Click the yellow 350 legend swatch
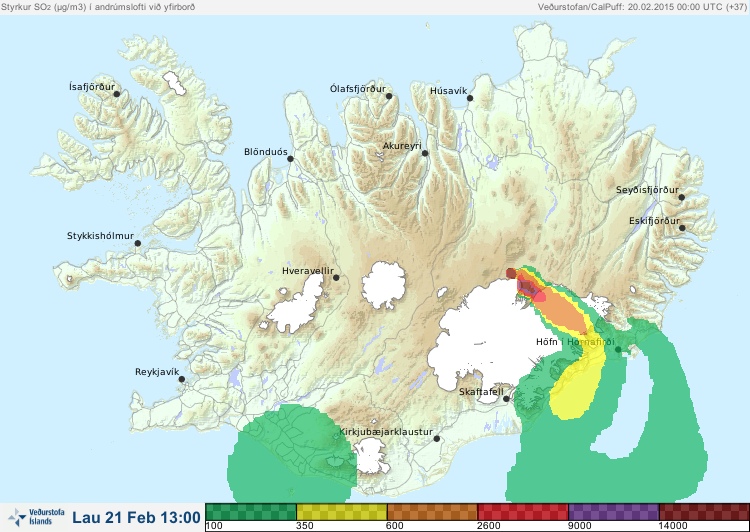Image resolution: width=750 pixels, height=532 pixels. click(342, 511)
